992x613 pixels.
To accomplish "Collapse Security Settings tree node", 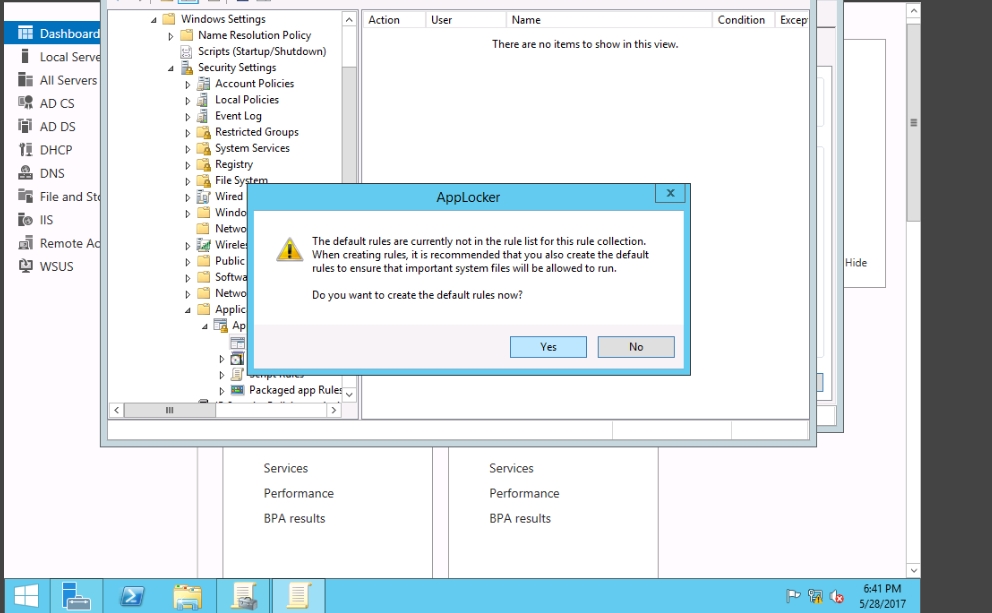I will 171,68.
